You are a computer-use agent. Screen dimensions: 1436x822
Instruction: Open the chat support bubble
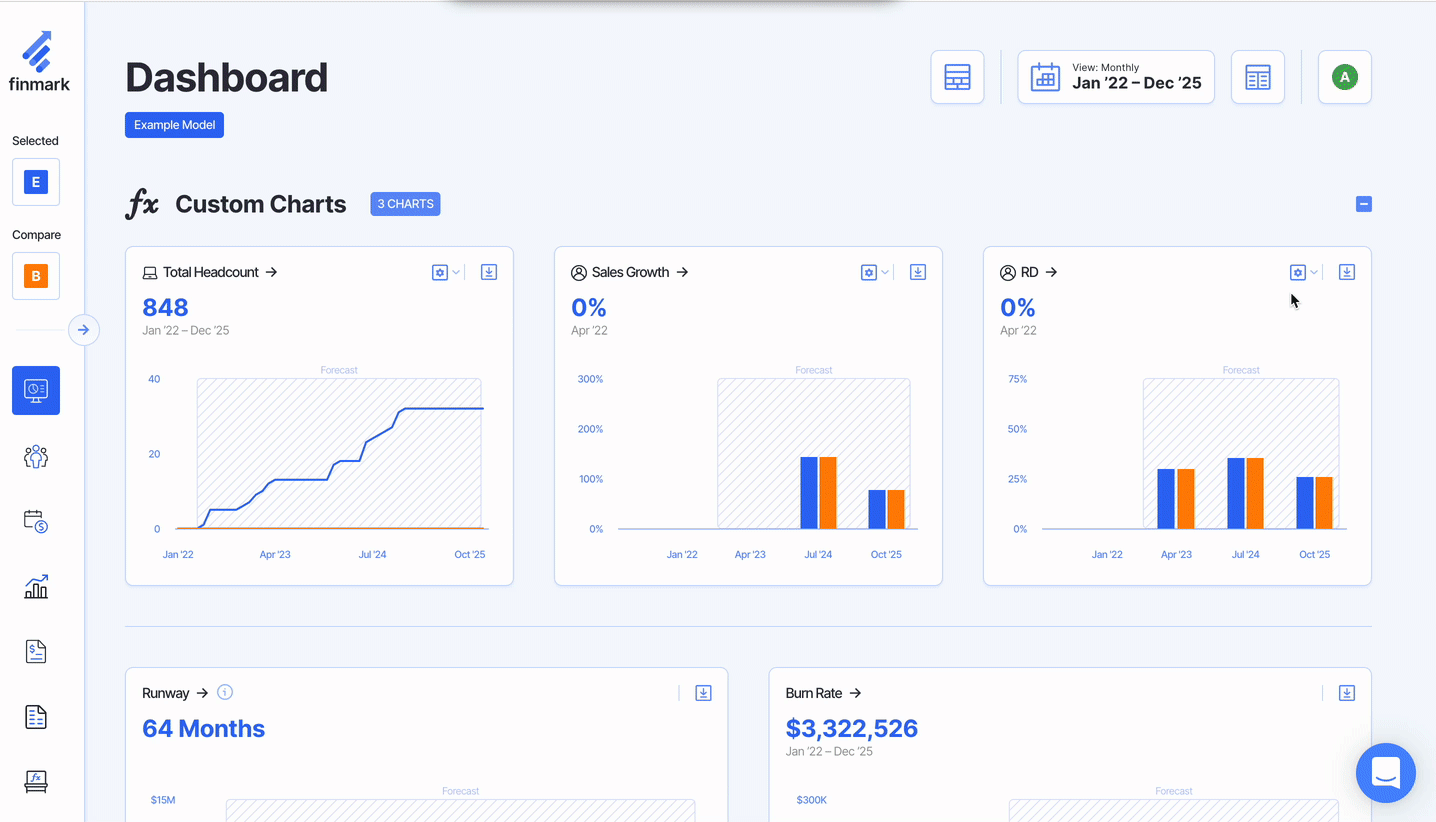1385,773
